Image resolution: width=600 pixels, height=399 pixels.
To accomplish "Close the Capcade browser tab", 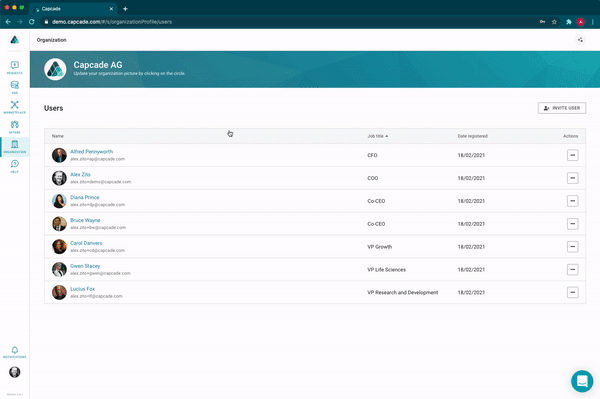I will point(111,9).
